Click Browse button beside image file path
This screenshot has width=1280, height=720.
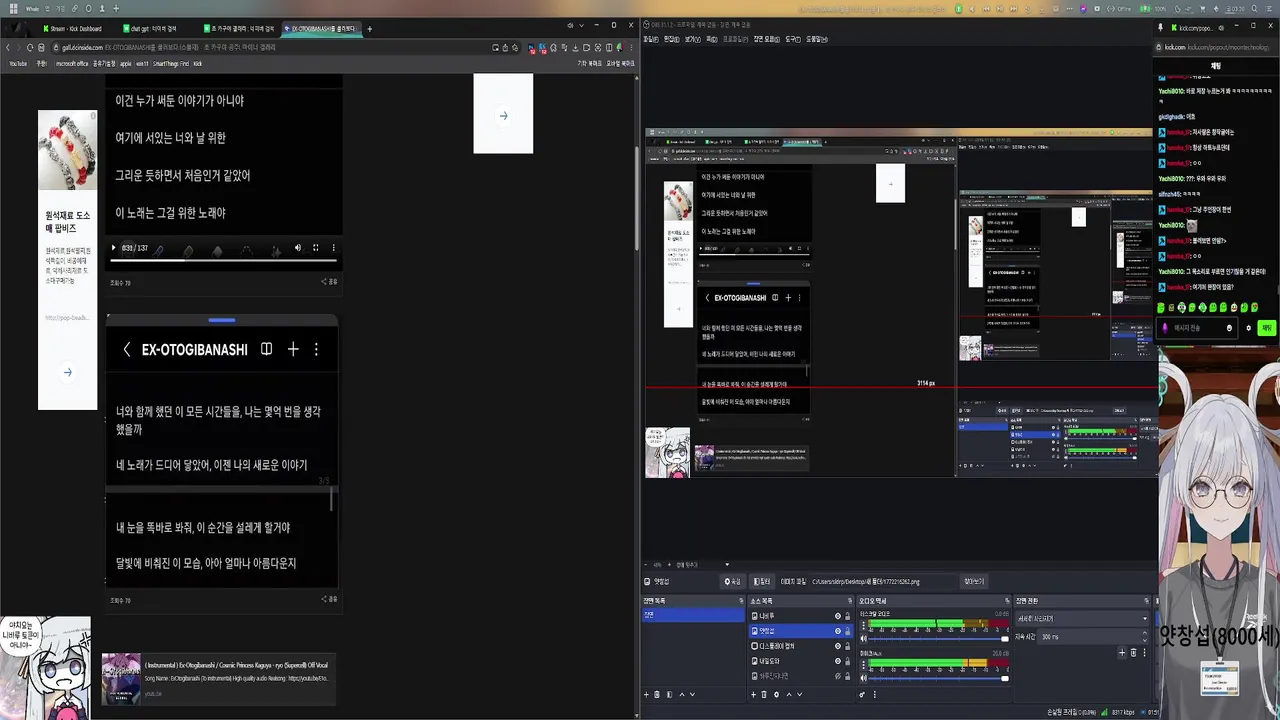pos(974,581)
